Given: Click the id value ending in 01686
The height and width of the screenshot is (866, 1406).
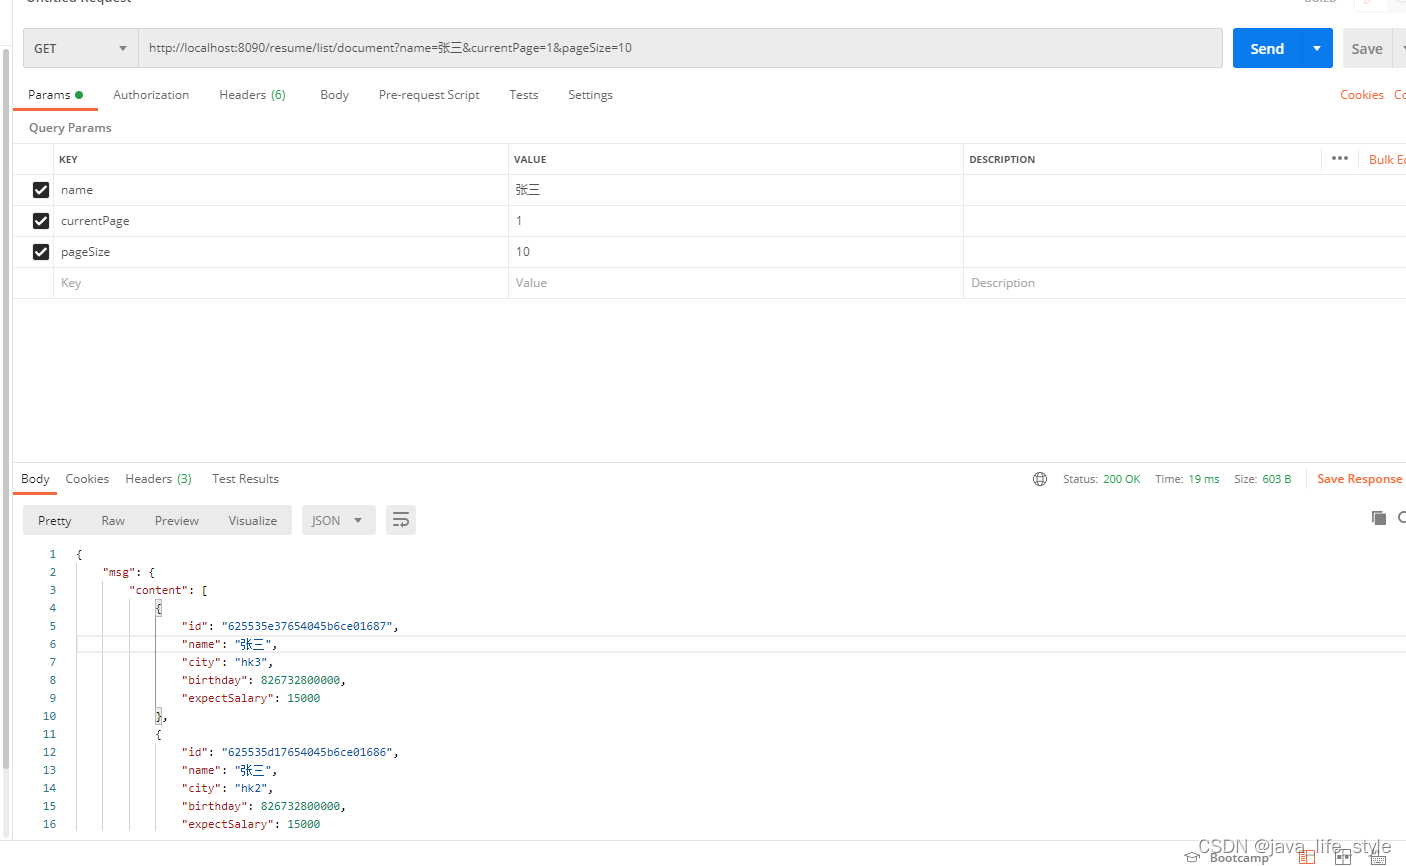Looking at the screenshot, I should tap(307, 752).
